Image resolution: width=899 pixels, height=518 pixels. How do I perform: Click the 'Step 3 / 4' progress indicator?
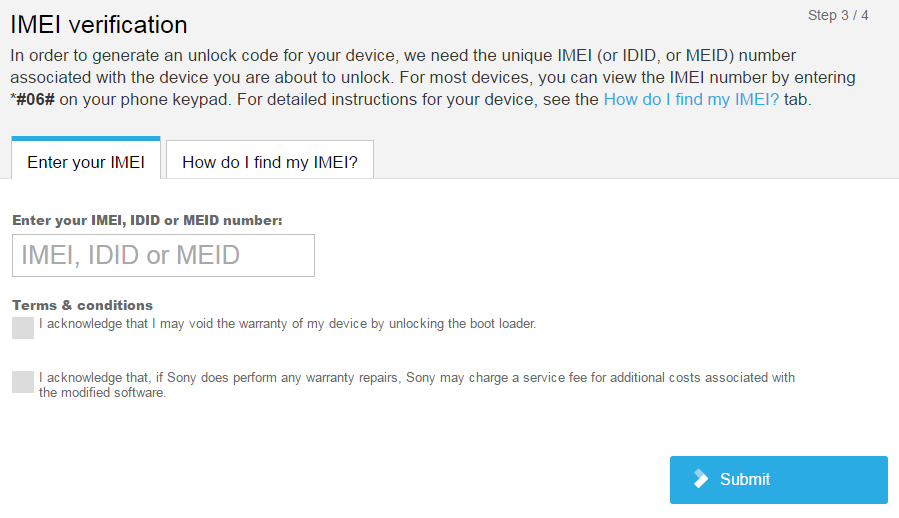(x=838, y=16)
